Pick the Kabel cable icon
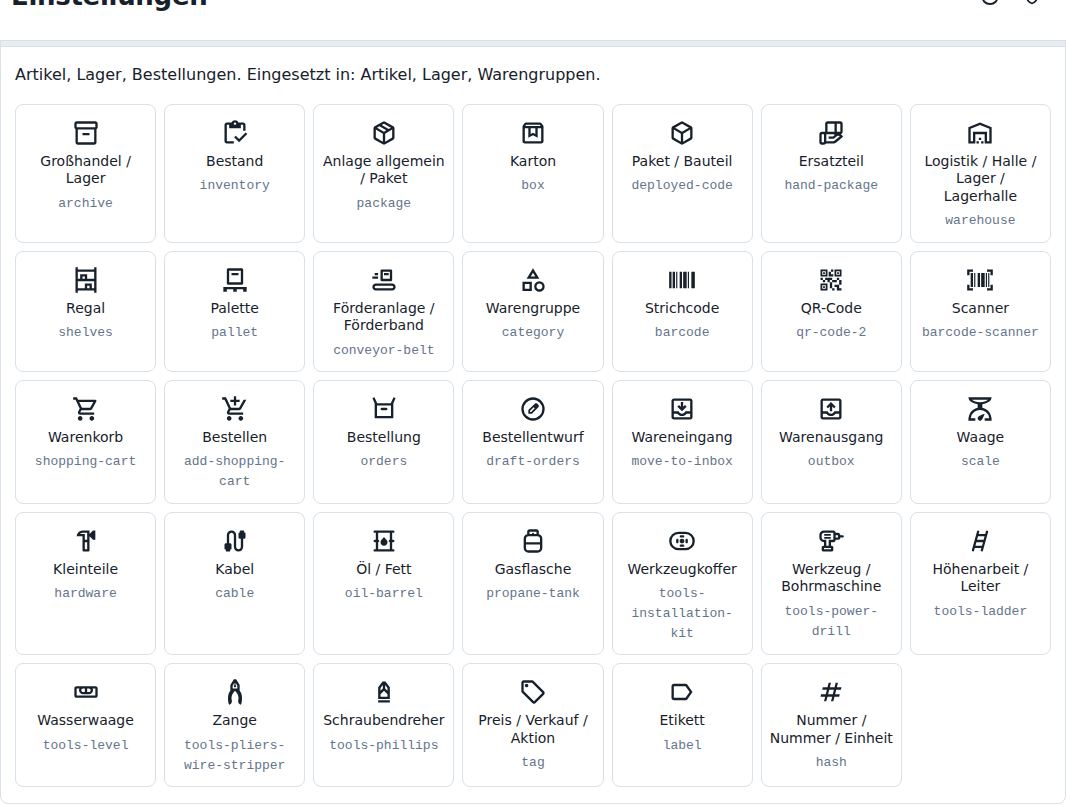The height and width of the screenshot is (805, 1066). [235, 541]
